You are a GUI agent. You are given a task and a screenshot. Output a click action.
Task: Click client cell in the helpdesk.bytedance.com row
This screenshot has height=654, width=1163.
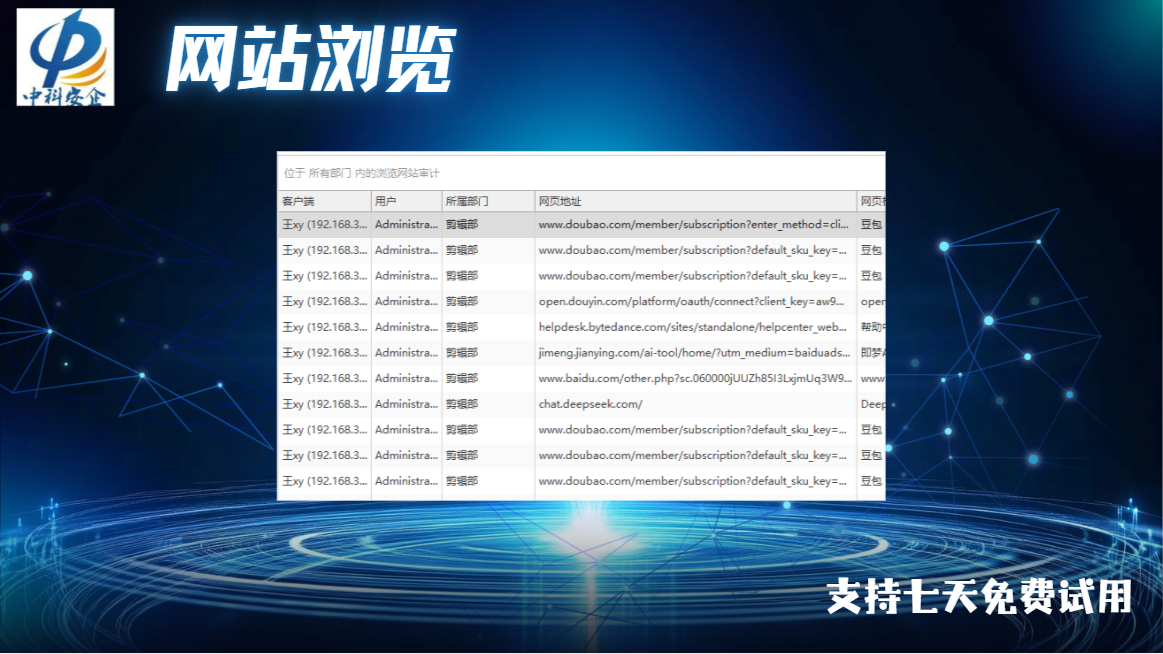(325, 327)
